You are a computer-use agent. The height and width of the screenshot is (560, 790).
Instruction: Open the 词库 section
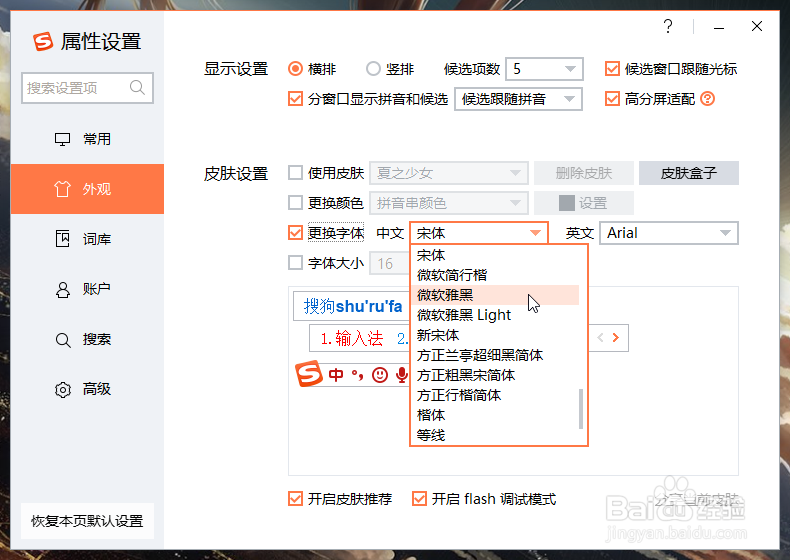point(87,239)
